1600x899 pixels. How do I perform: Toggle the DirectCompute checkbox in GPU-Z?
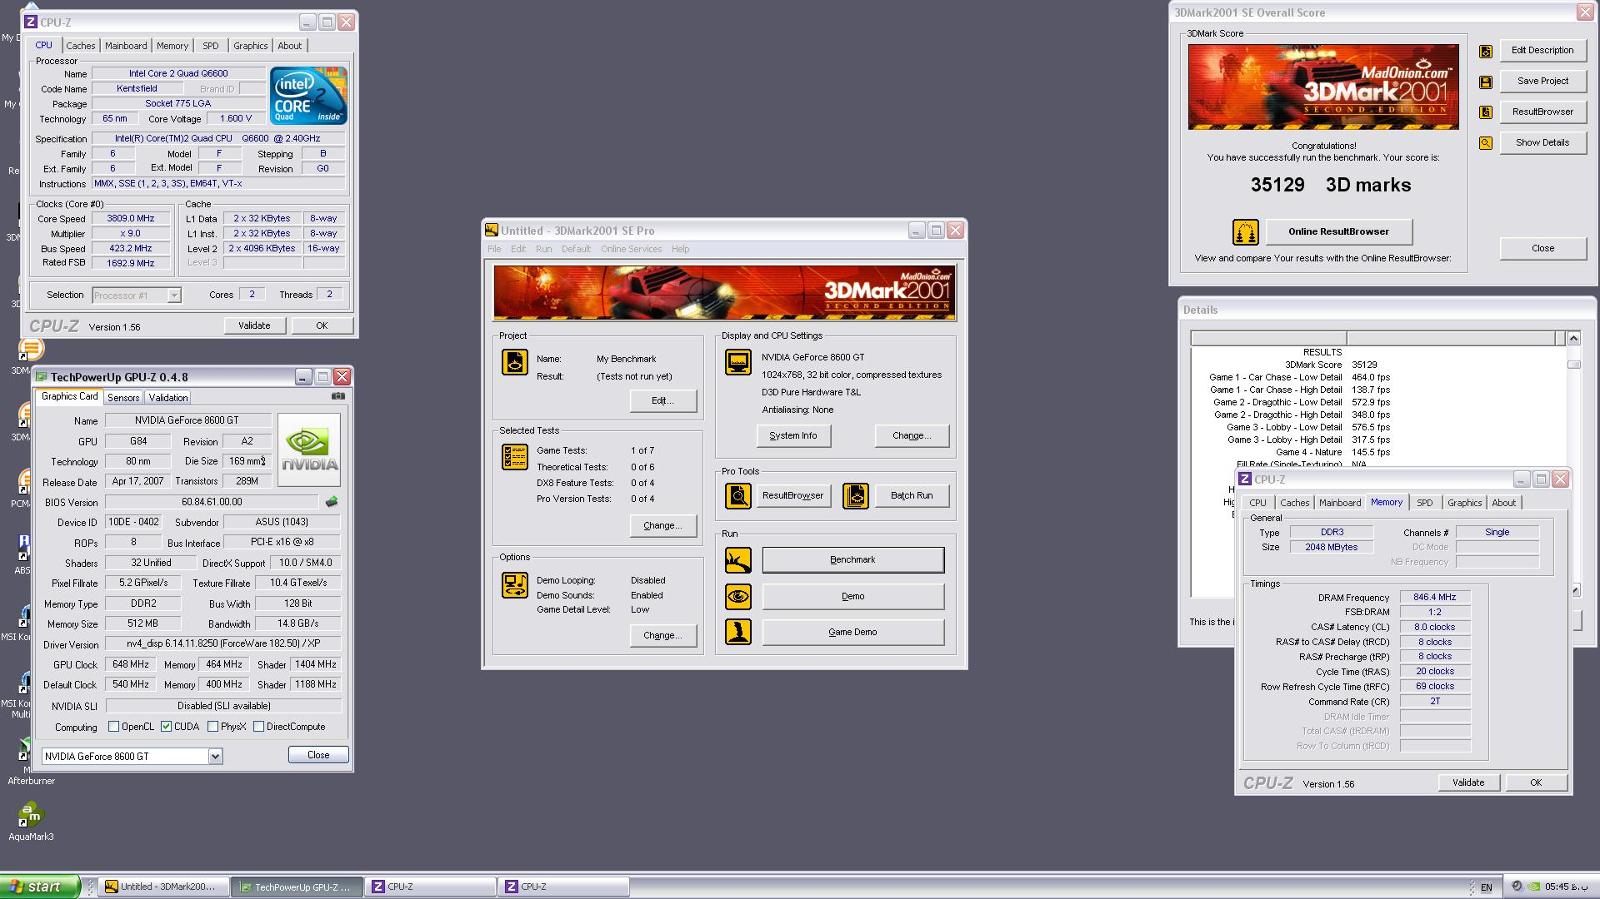(258, 727)
